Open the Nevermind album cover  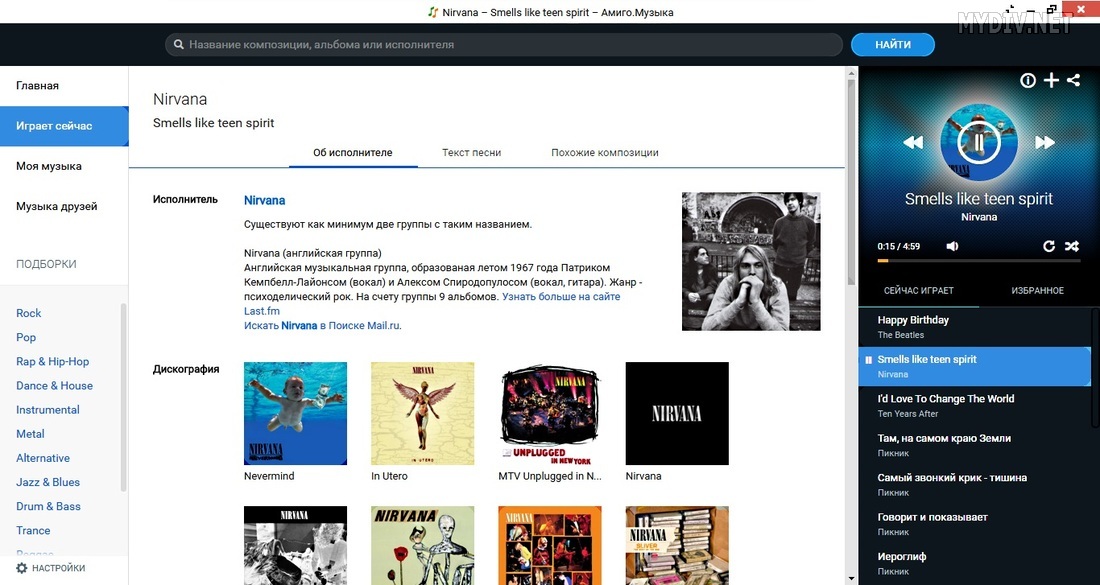295,413
